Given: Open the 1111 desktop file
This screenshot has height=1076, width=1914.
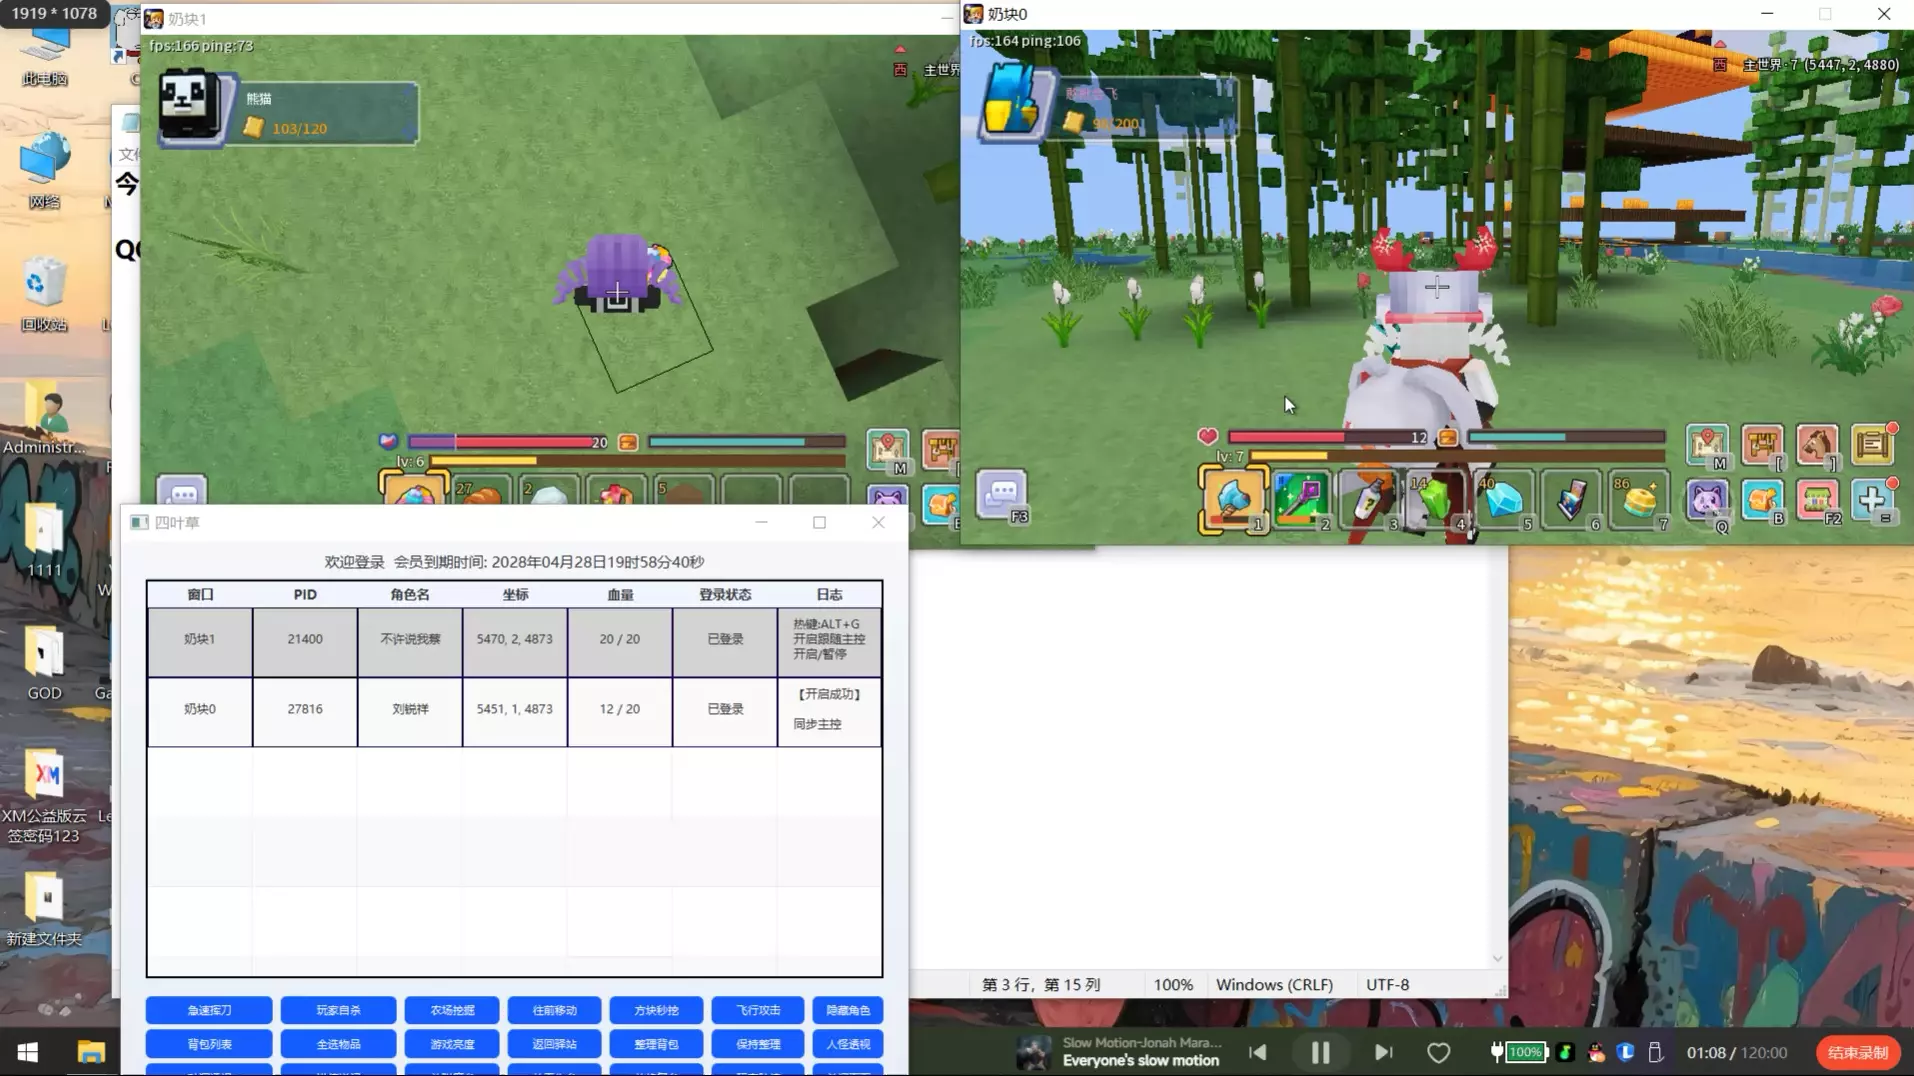Looking at the screenshot, I should [x=44, y=541].
